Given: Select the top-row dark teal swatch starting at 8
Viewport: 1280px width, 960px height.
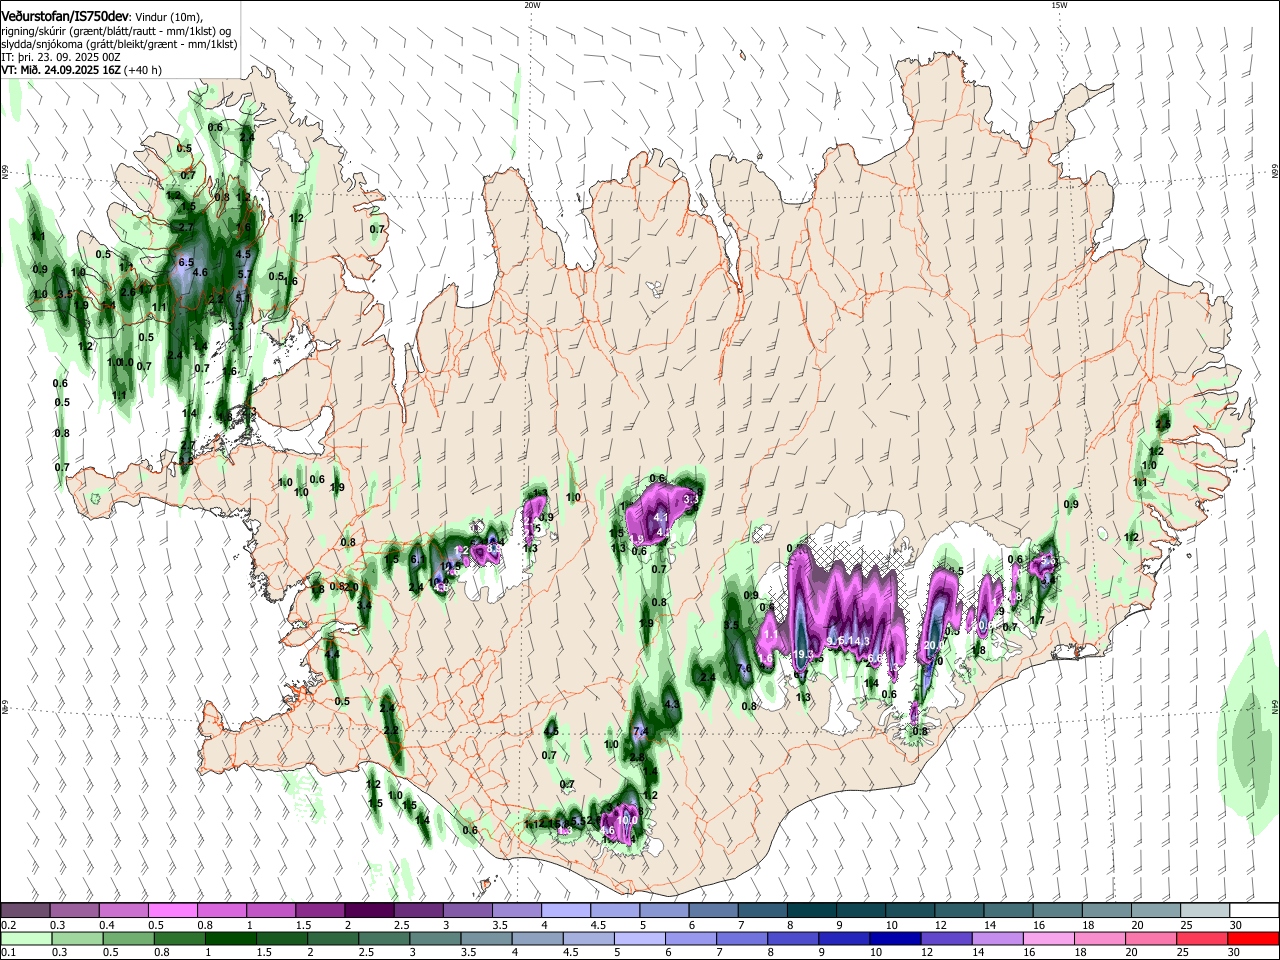Looking at the screenshot, I should (x=812, y=910).
